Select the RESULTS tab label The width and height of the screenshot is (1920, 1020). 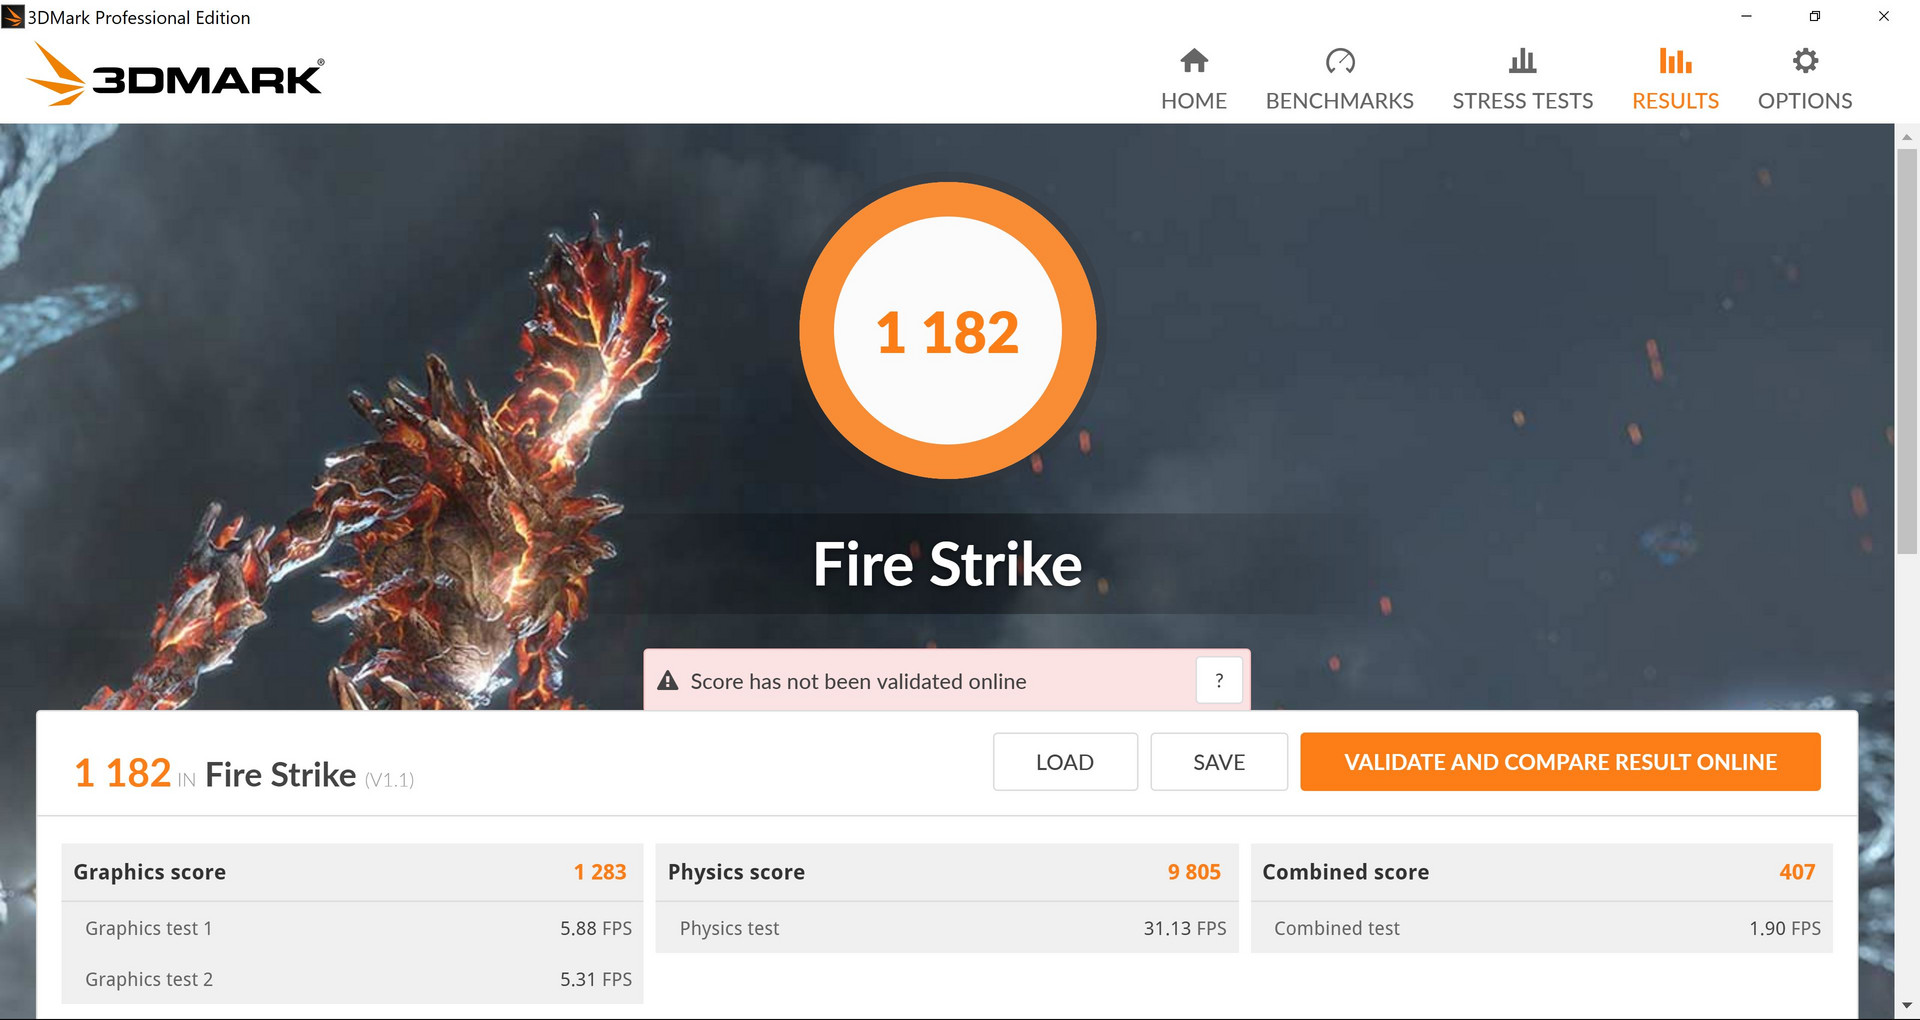(x=1676, y=101)
